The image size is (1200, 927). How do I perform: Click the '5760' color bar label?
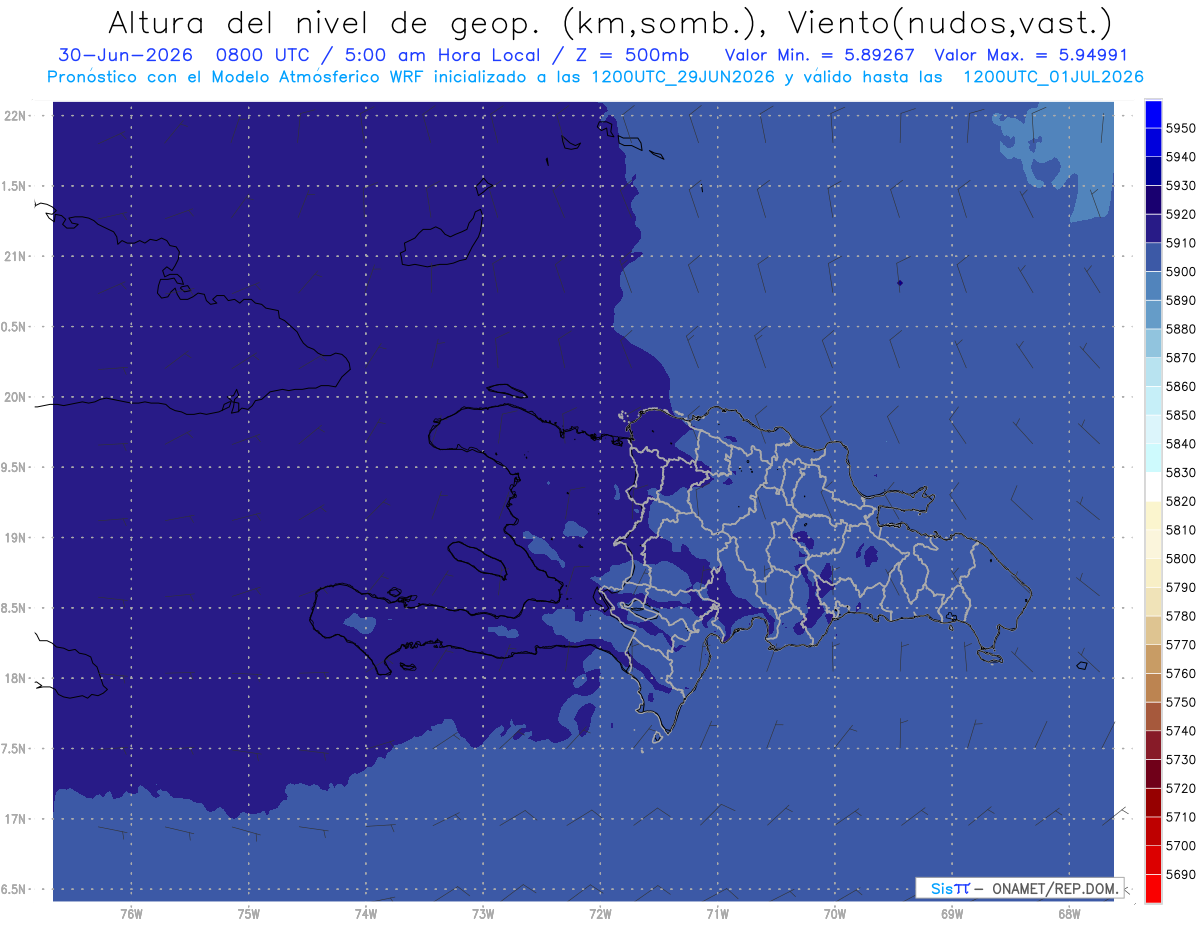tap(1180, 674)
